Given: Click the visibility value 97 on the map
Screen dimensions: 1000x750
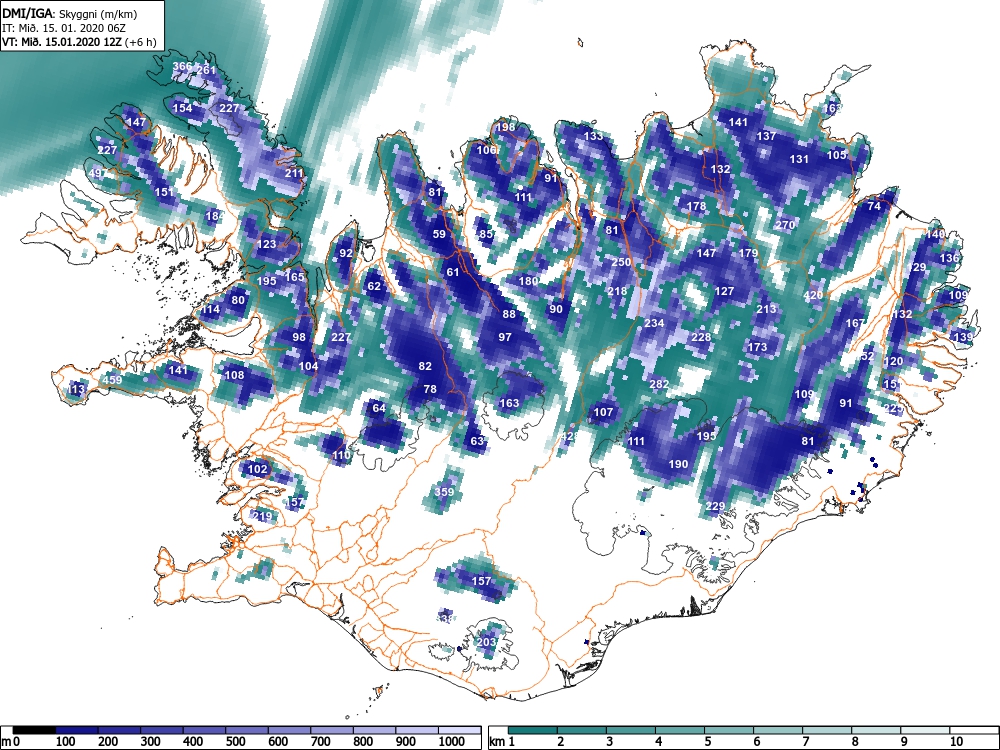Looking at the screenshot, I should [505, 337].
